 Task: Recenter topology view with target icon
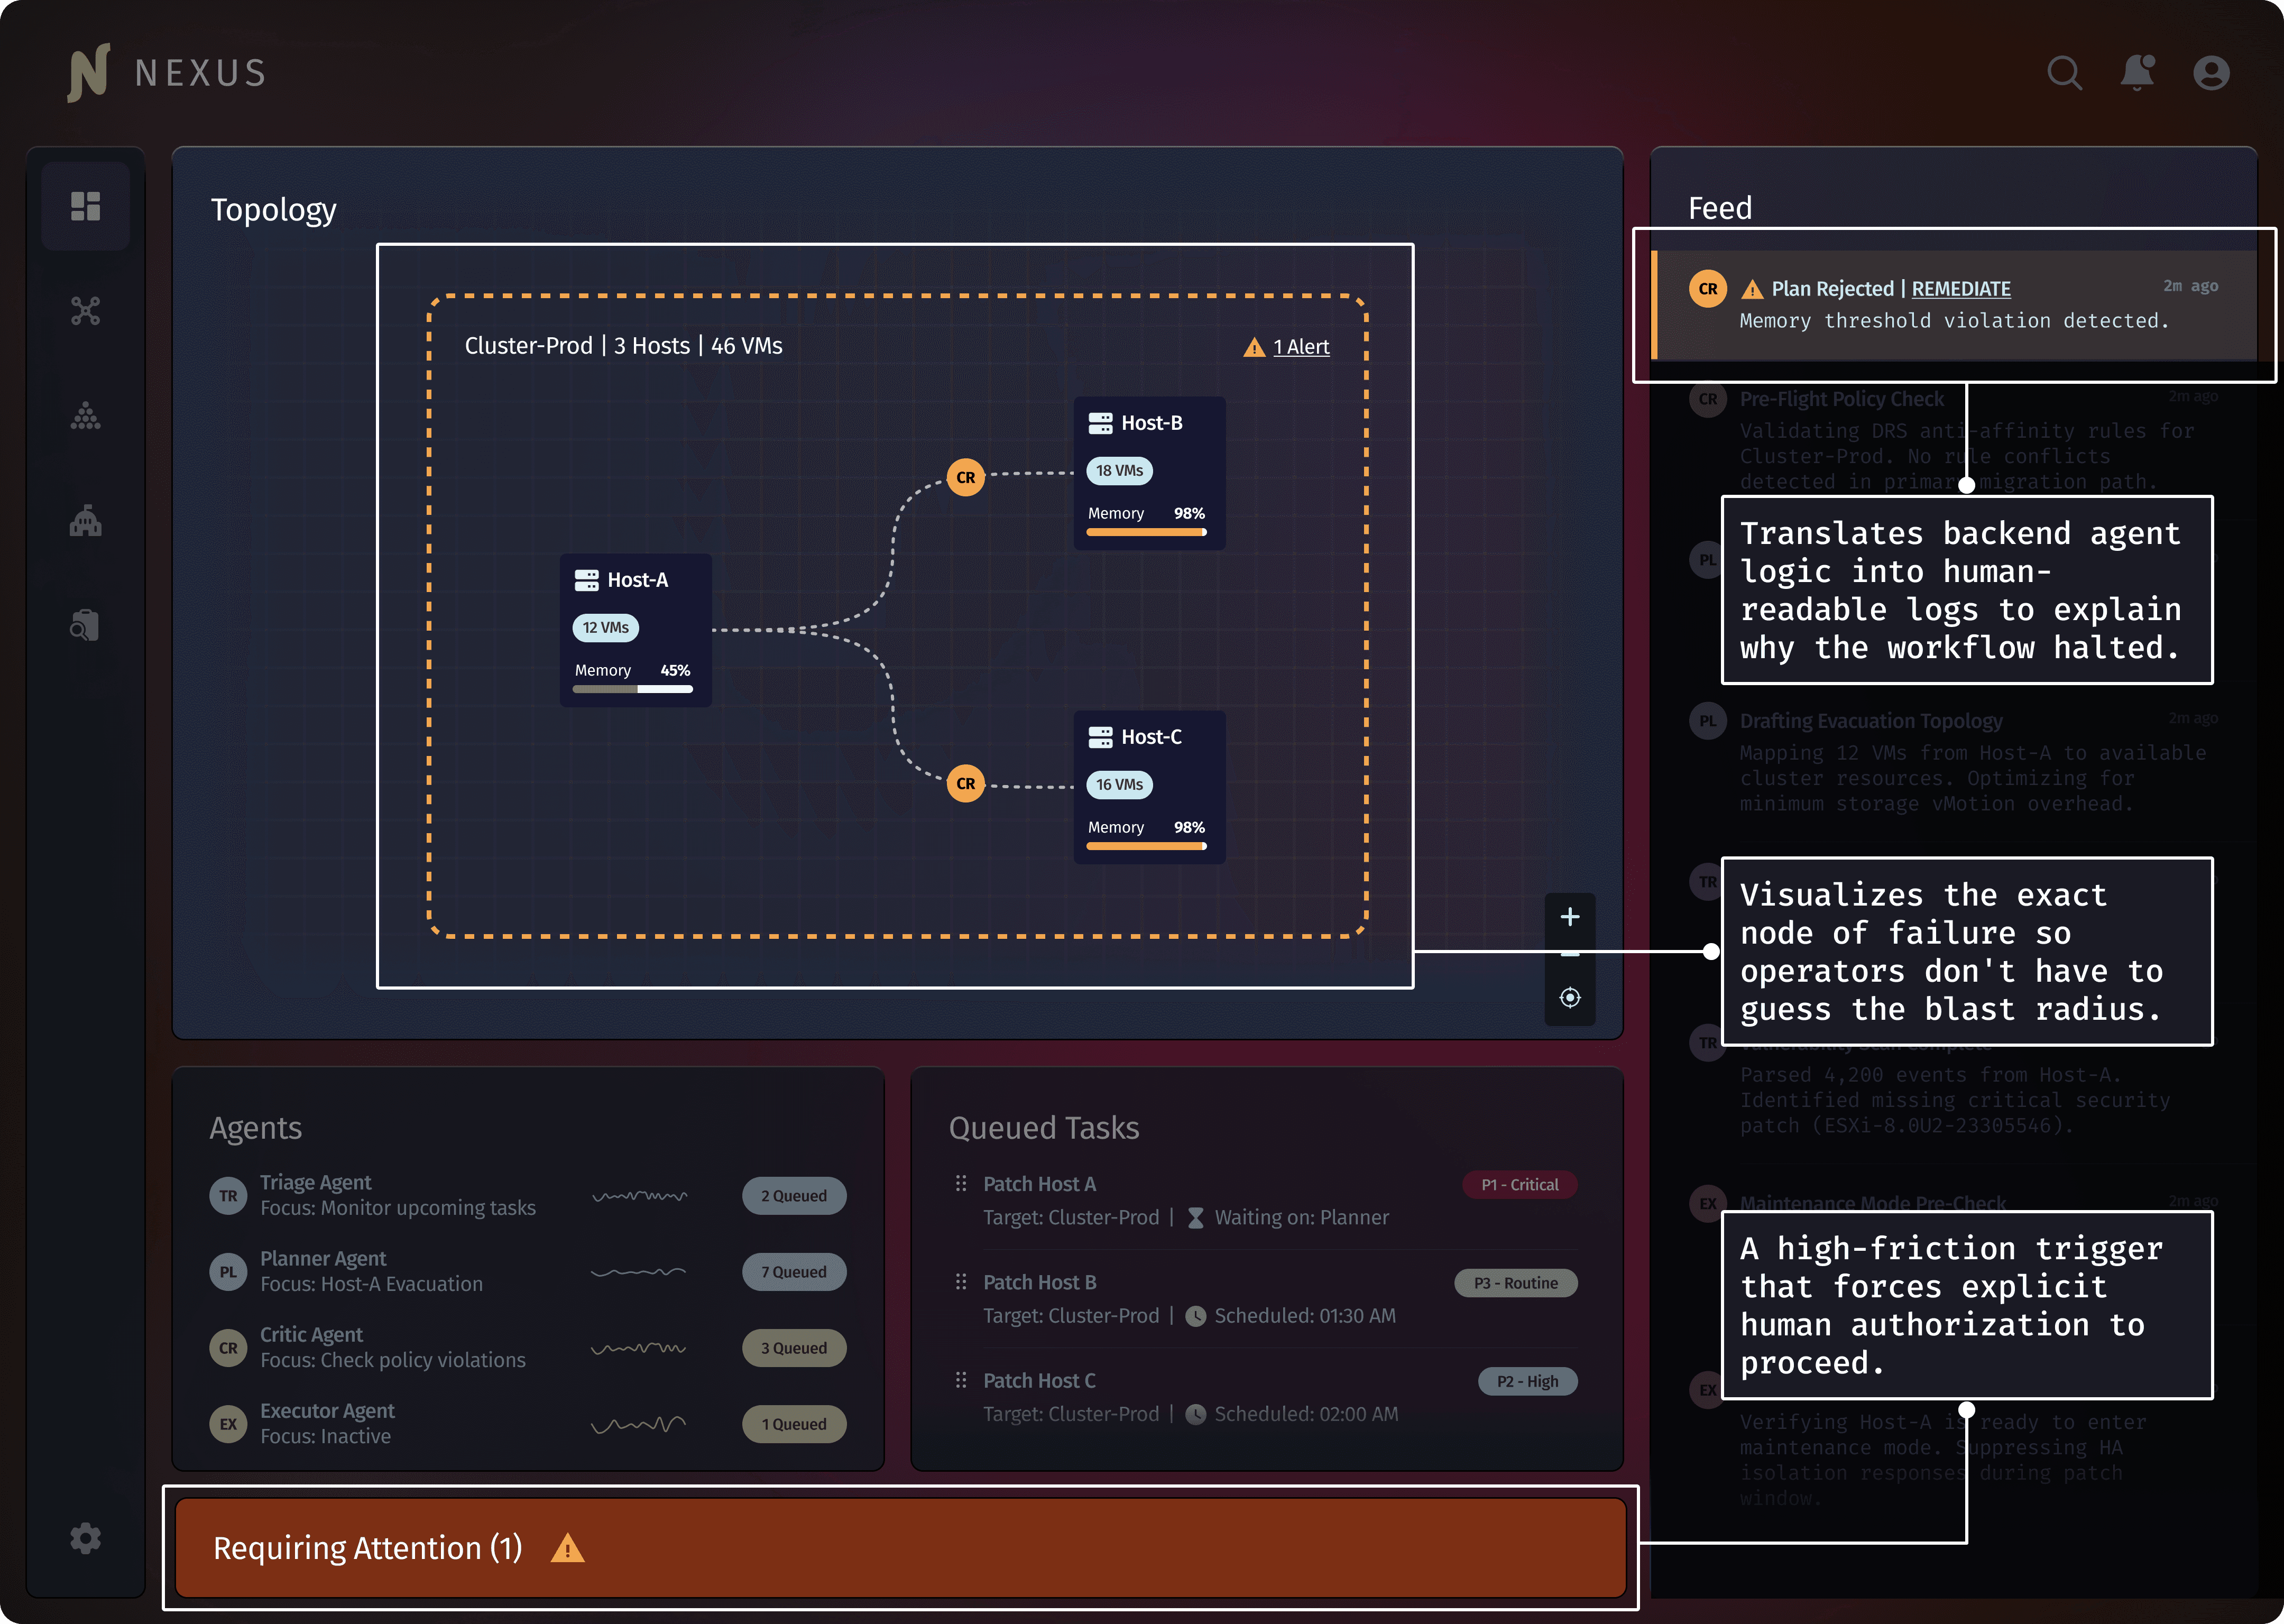1569,997
